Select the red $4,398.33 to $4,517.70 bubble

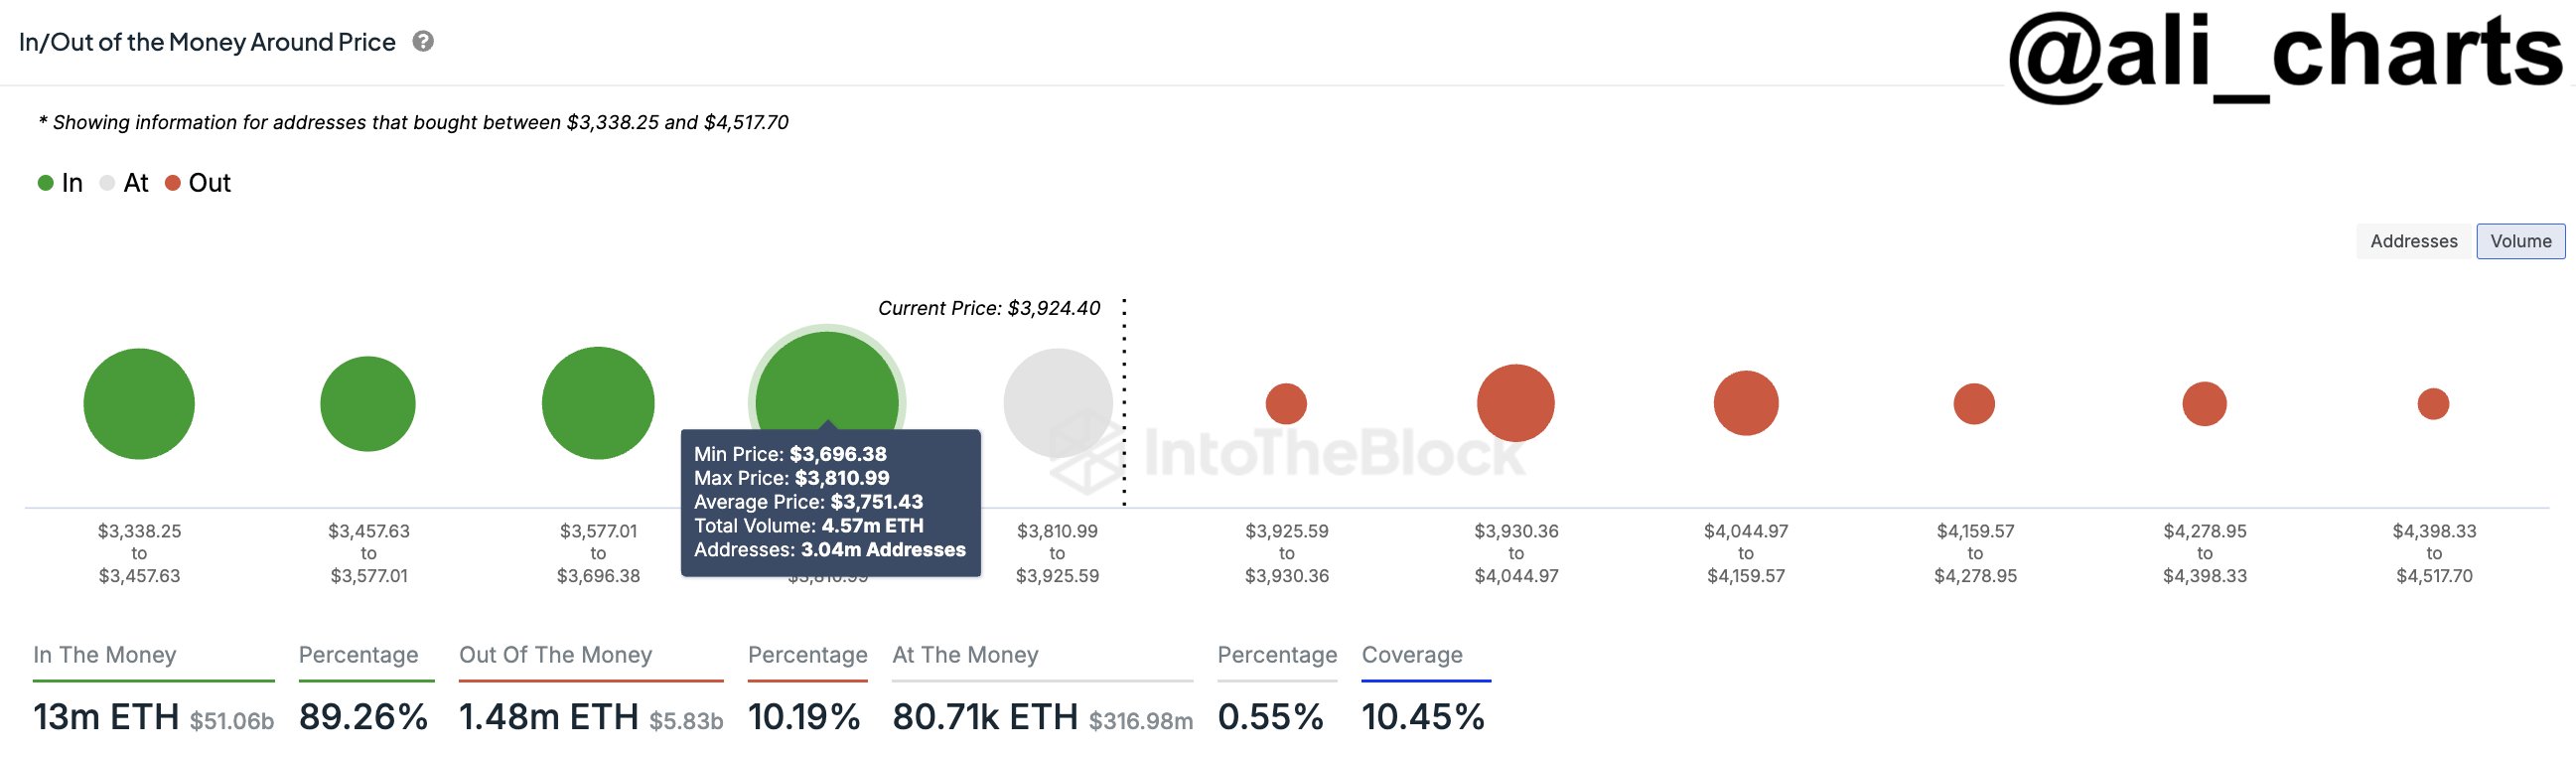coord(2433,404)
